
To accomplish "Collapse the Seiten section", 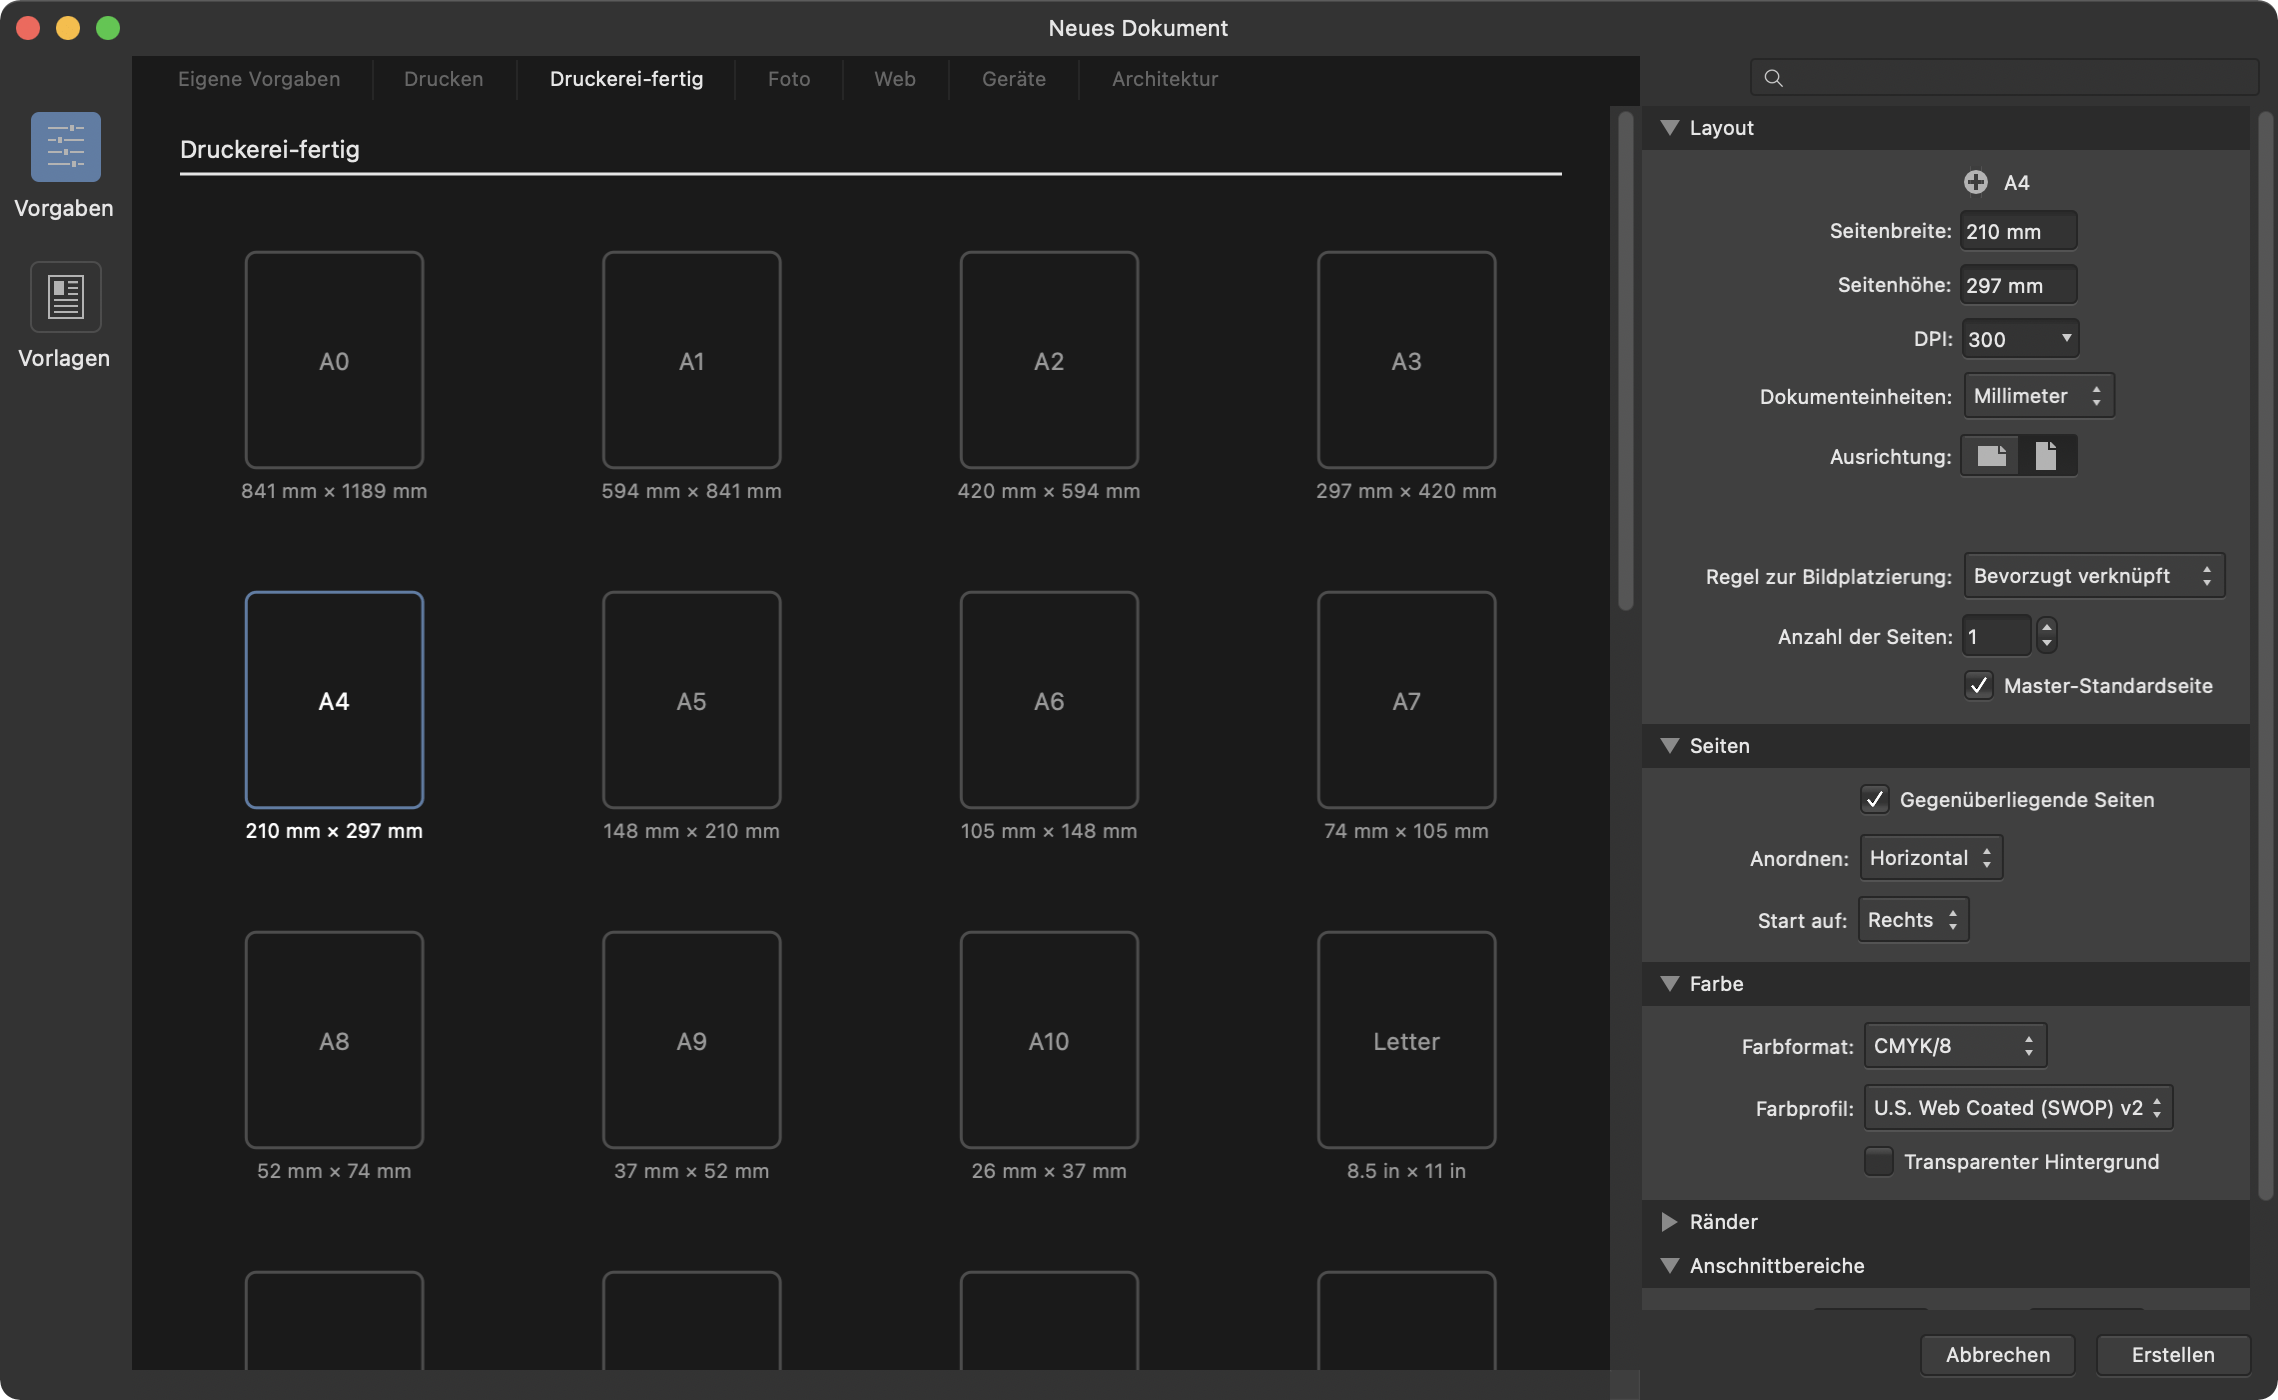I will pos(1669,746).
